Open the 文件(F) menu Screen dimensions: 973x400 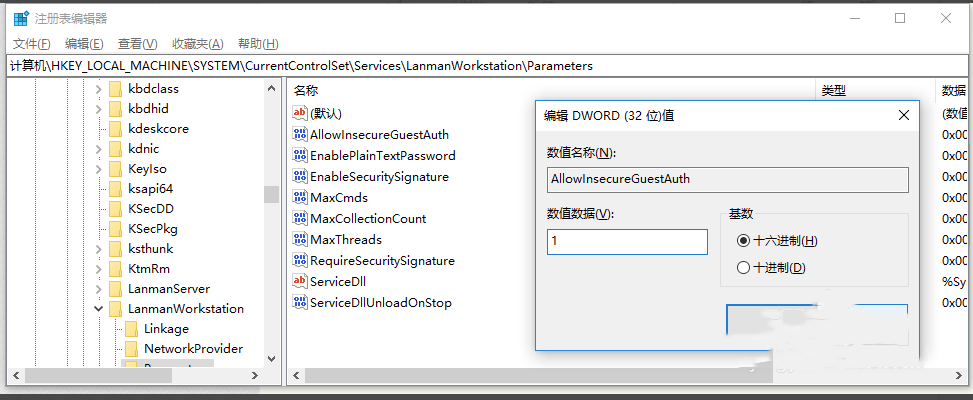click(x=31, y=44)
